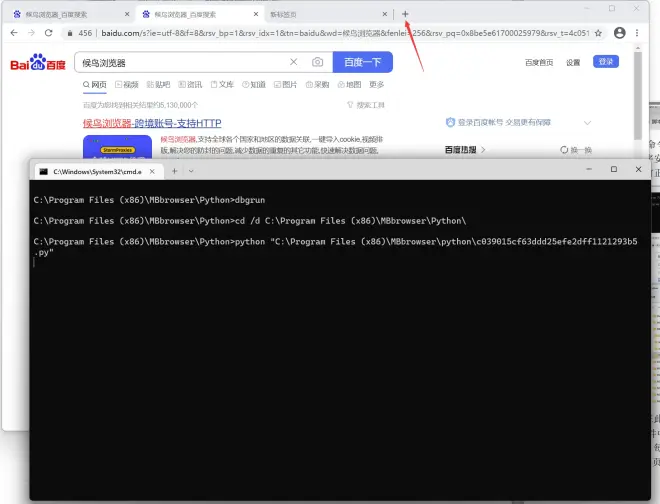This screenshot has width=660, height=504.
Task: Go back using the browser back arrow
Action: coord(14,33)
